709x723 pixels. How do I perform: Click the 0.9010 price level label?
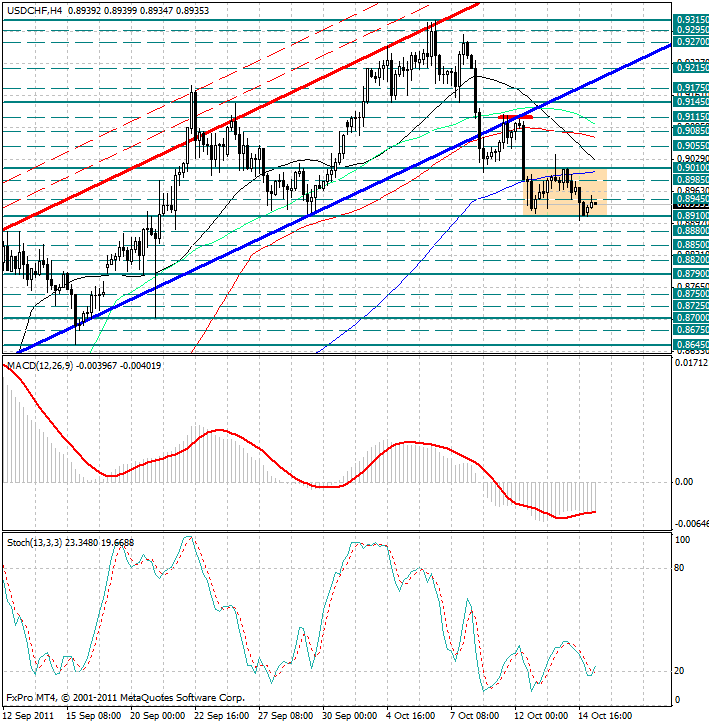(x=691, y=167)
